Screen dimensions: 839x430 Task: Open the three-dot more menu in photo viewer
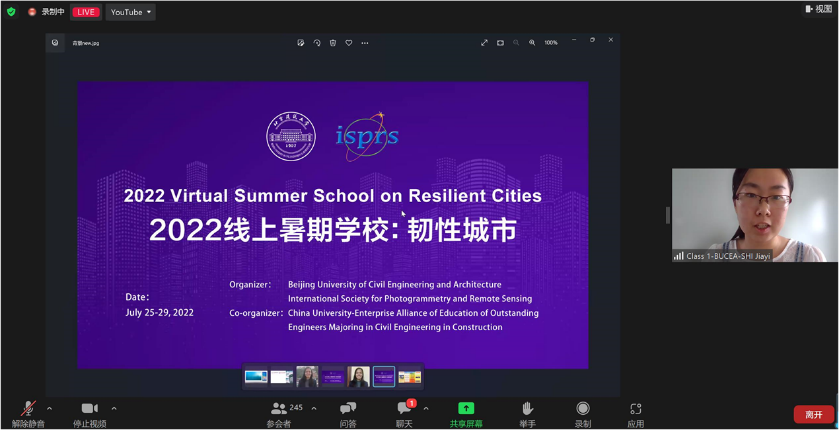point(365,43)
